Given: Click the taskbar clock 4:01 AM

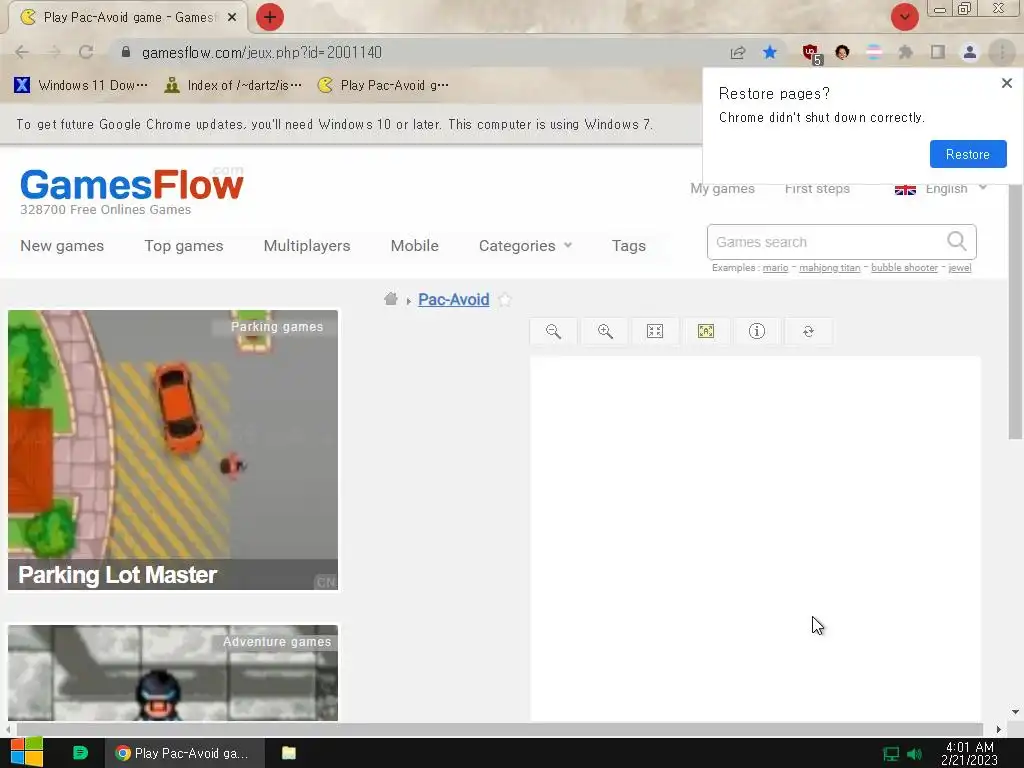Looking at the screenshot, I should pos(969,753).
